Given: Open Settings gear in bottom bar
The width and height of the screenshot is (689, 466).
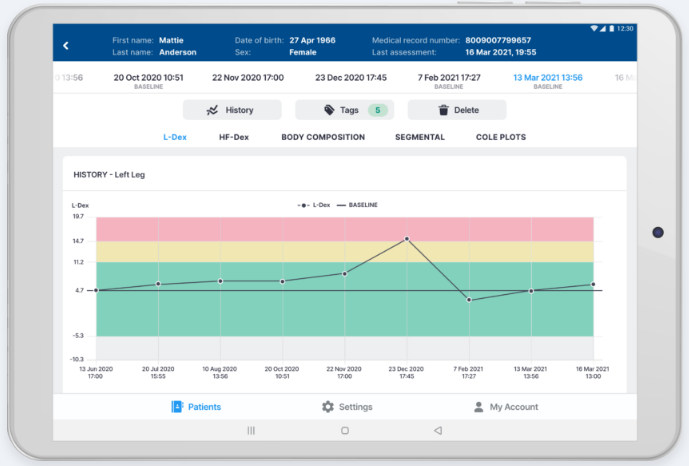Looking at the screenshot, I should pos(346,407).
